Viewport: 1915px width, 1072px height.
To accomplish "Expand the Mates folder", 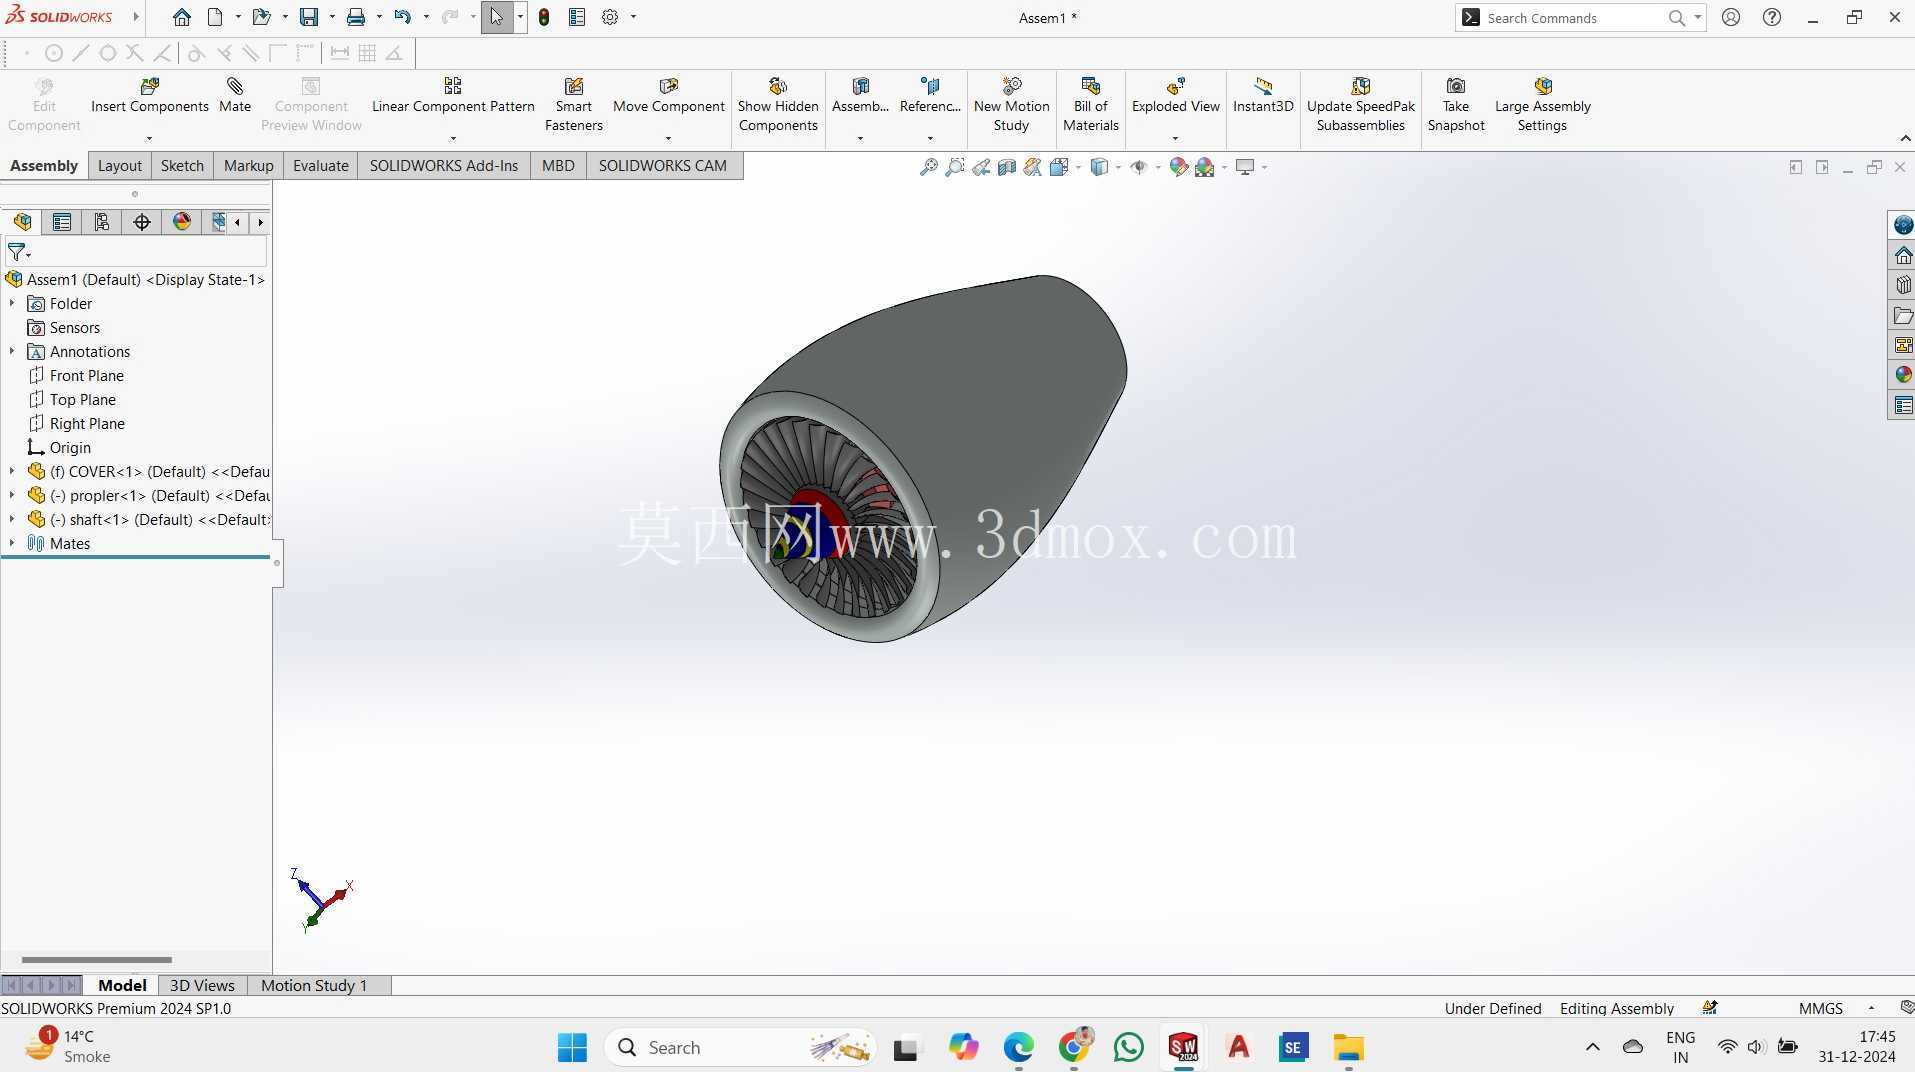I will click(x=12, y=543).
